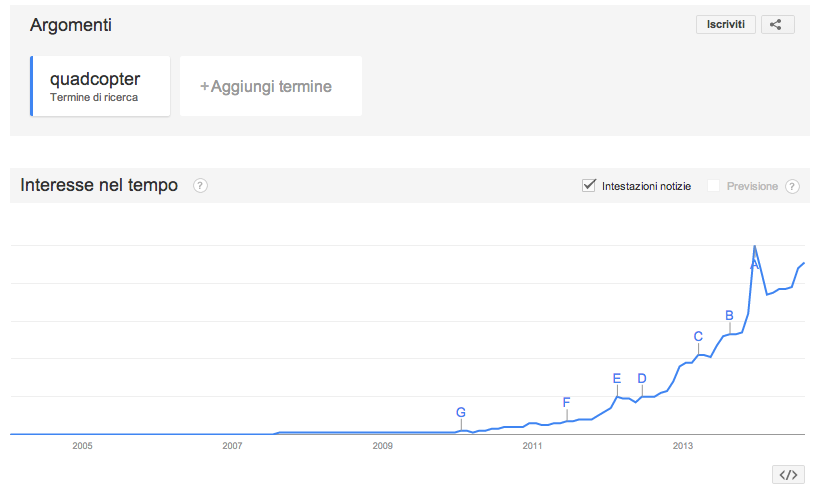Open help icon beside Interesse nel tempo
The width and height of the screenshot is (819, 493).
point(200,185)
